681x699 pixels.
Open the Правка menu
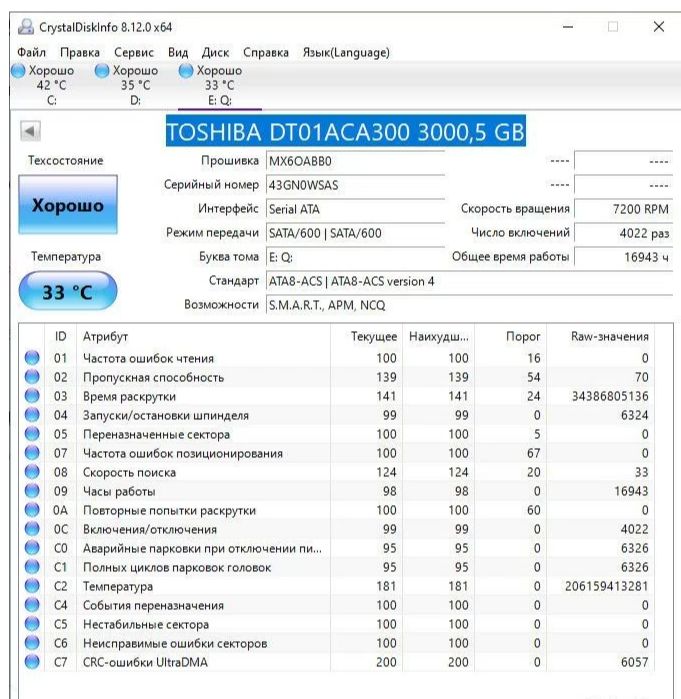click(80, 53)
